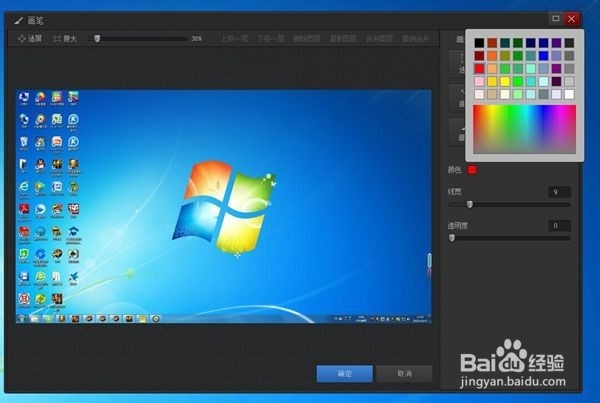The height and width of the screenshot is (403, 600).
Task: Click the 透明度 transparency slider handle
Action: click(452, 238)
